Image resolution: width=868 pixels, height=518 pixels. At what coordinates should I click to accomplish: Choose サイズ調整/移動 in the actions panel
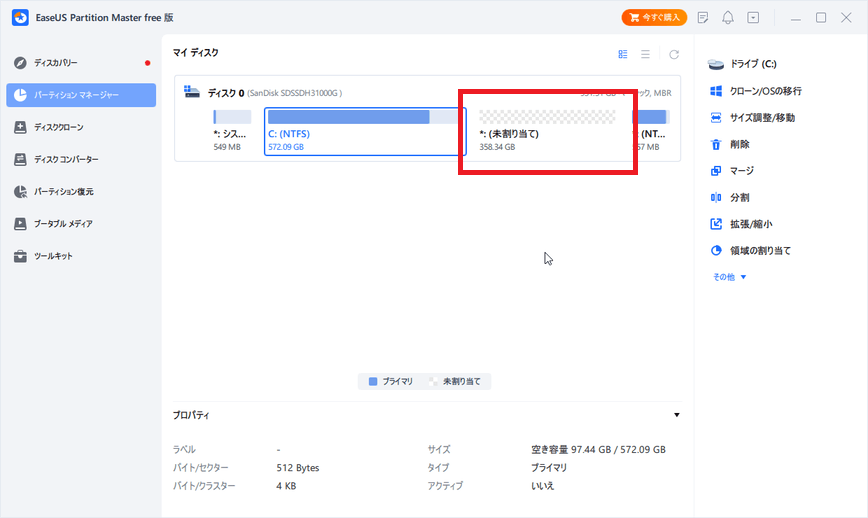click(755, 118)
